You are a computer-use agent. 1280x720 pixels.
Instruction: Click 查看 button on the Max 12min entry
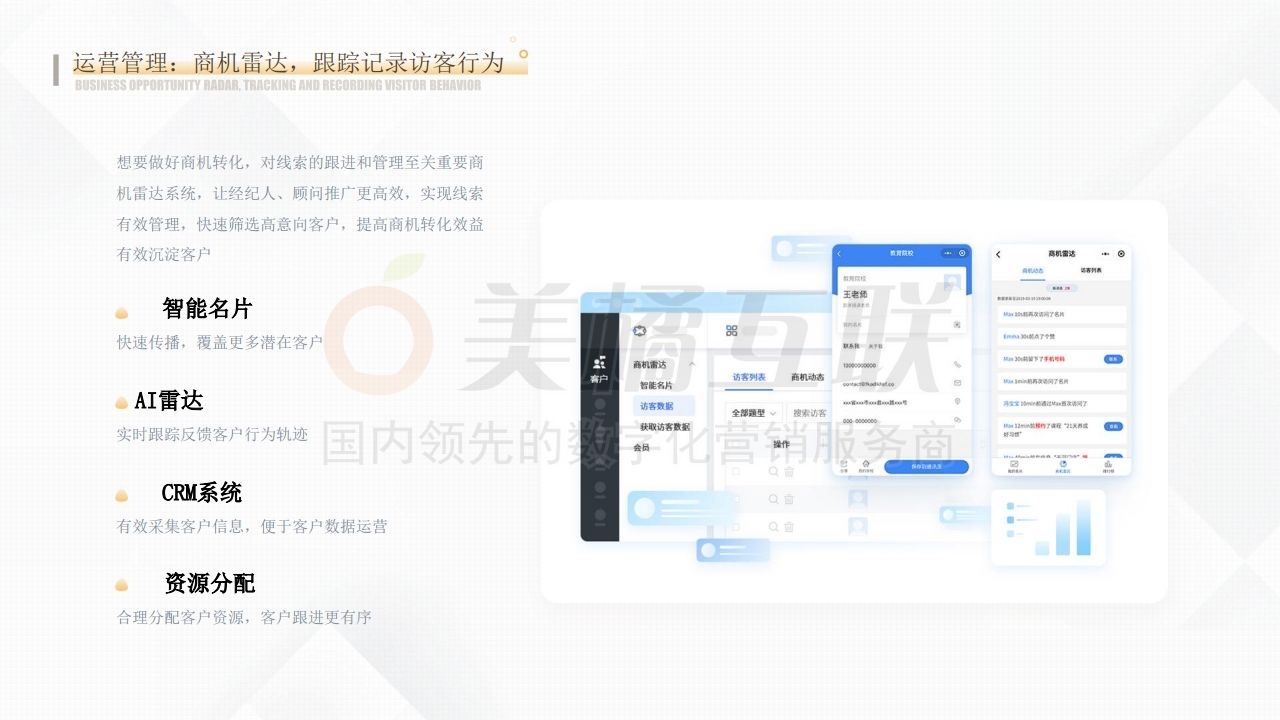[x=1113, y=426]
